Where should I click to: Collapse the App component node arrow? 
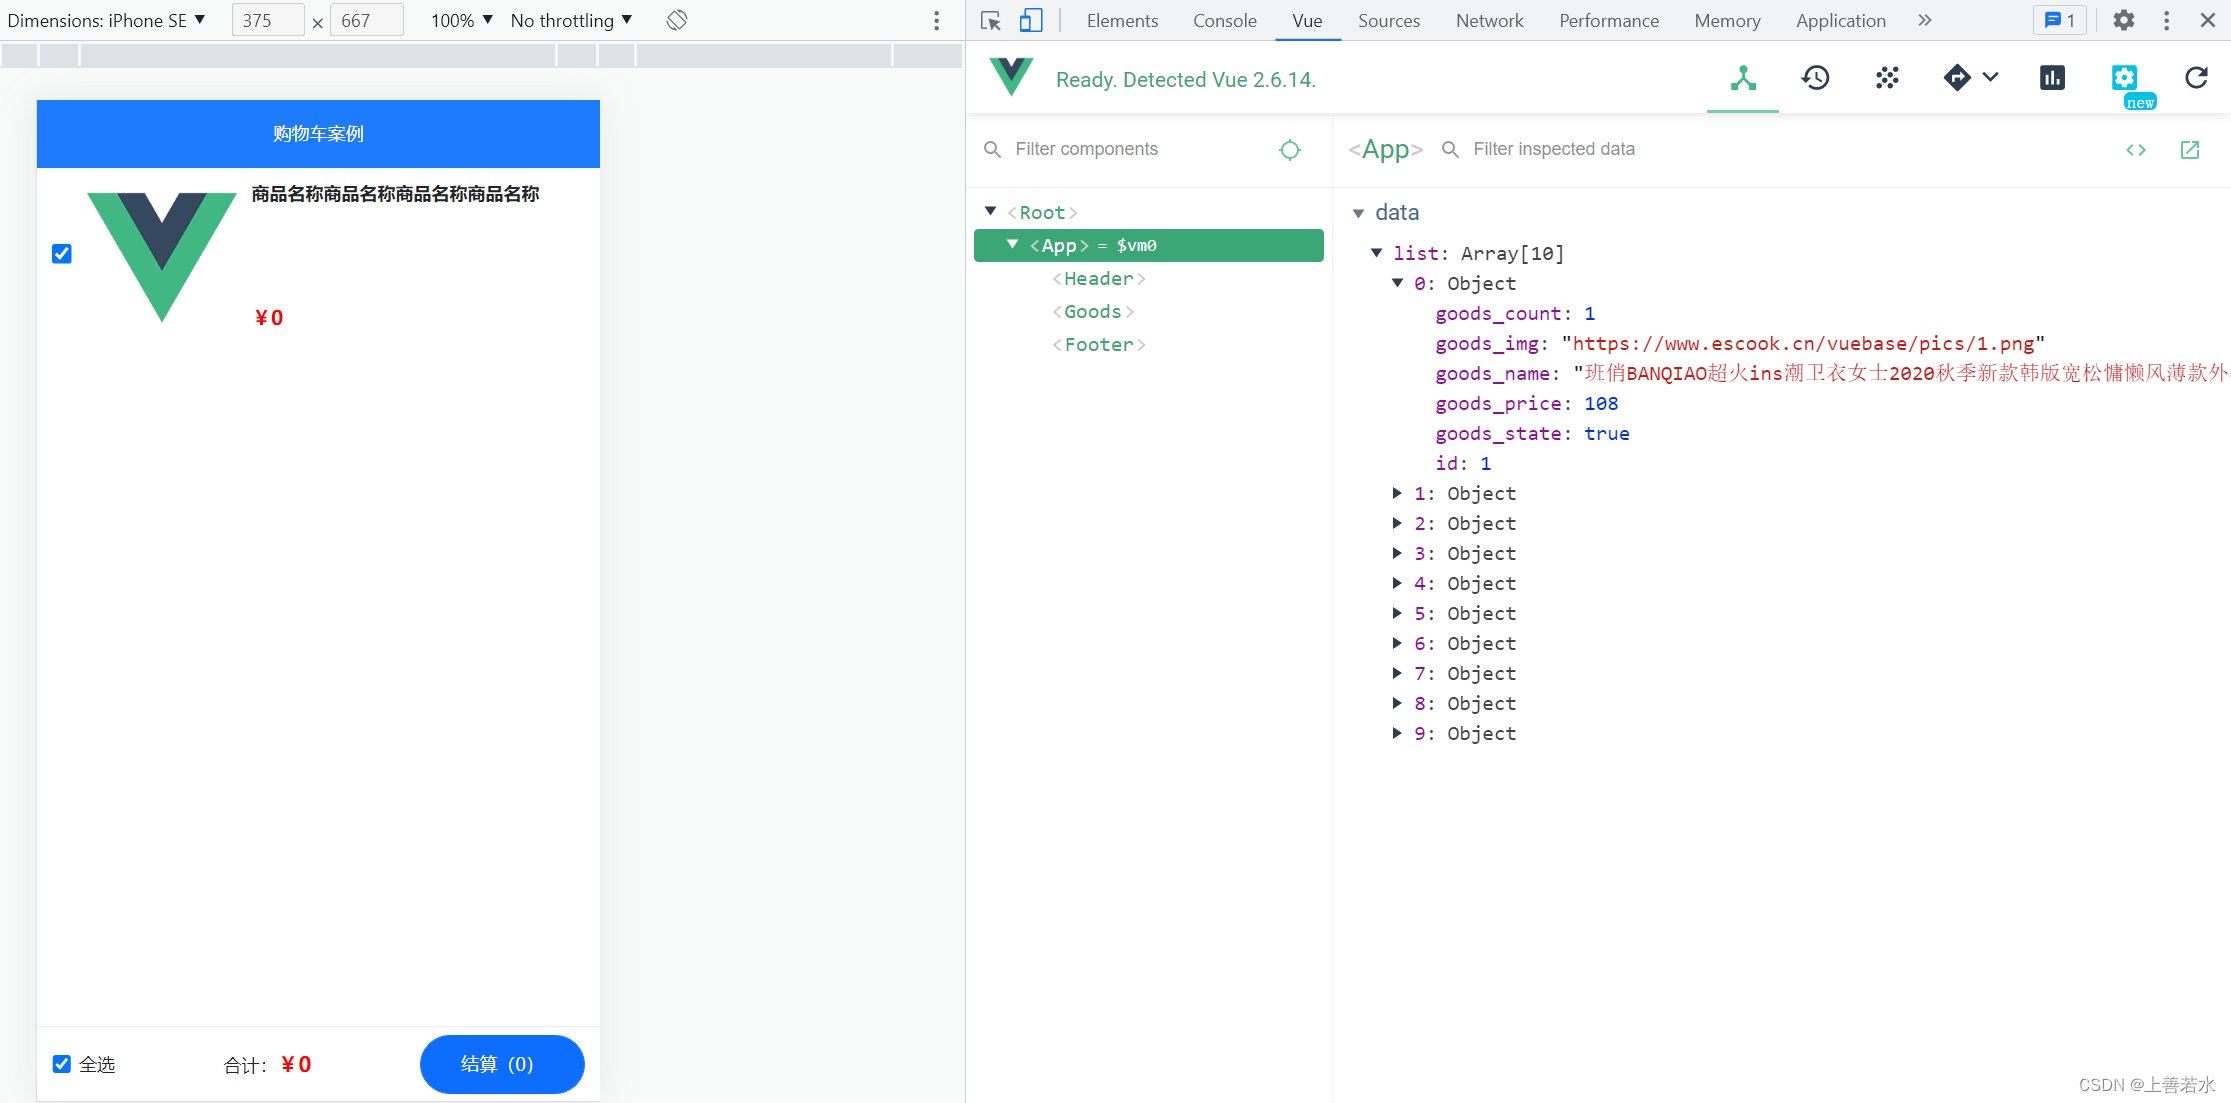tap(1012, 244)
